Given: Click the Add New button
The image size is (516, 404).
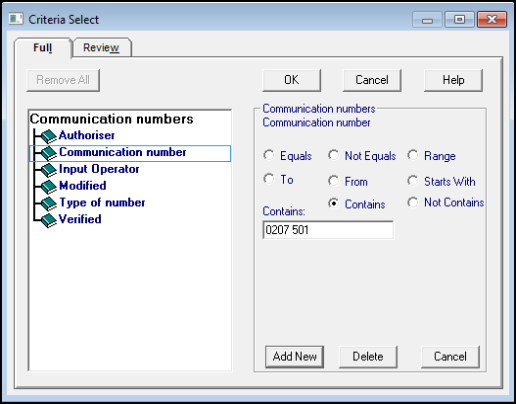Looking at the screenshot, I should tap(295, 357).
